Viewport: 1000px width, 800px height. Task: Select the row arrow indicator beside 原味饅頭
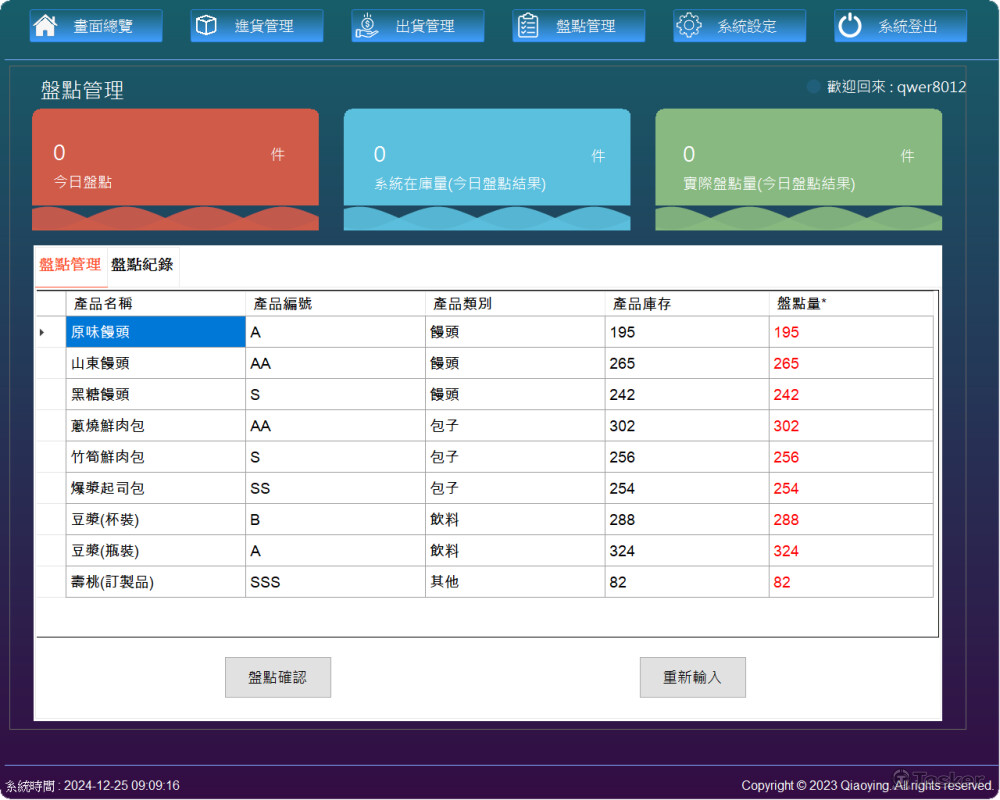tap(42, 332)
